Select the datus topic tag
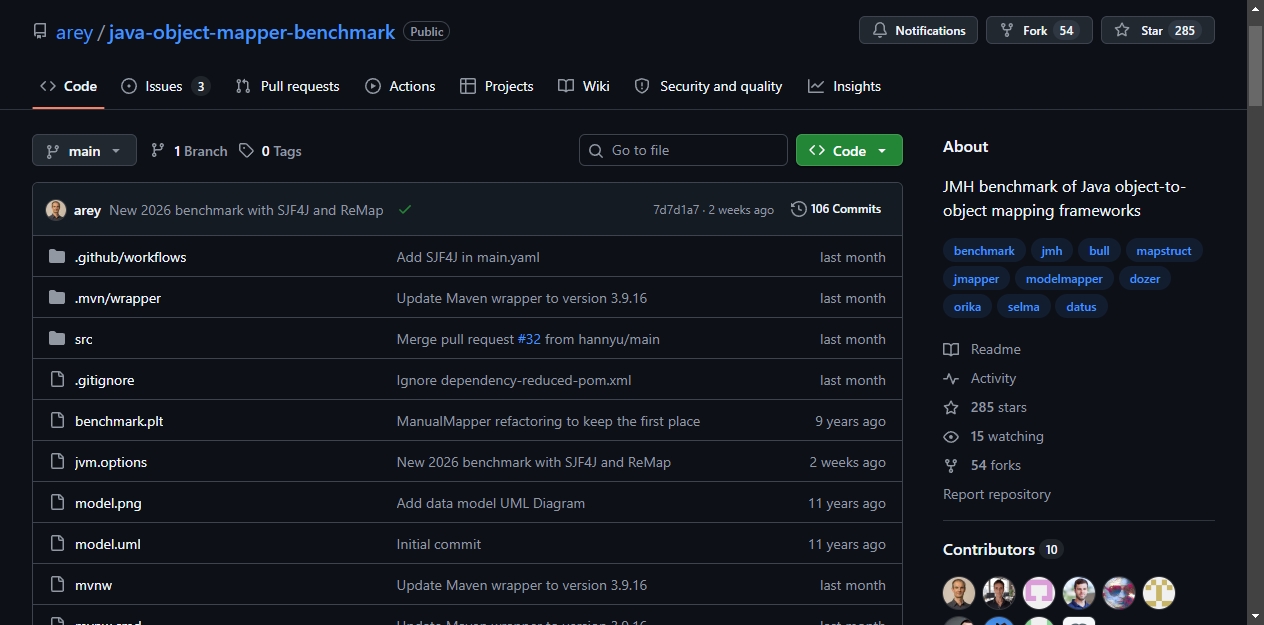Image resolution: width=1264 pixels, height=625 pixels. pyautogui.click(x=1081, y=307)
